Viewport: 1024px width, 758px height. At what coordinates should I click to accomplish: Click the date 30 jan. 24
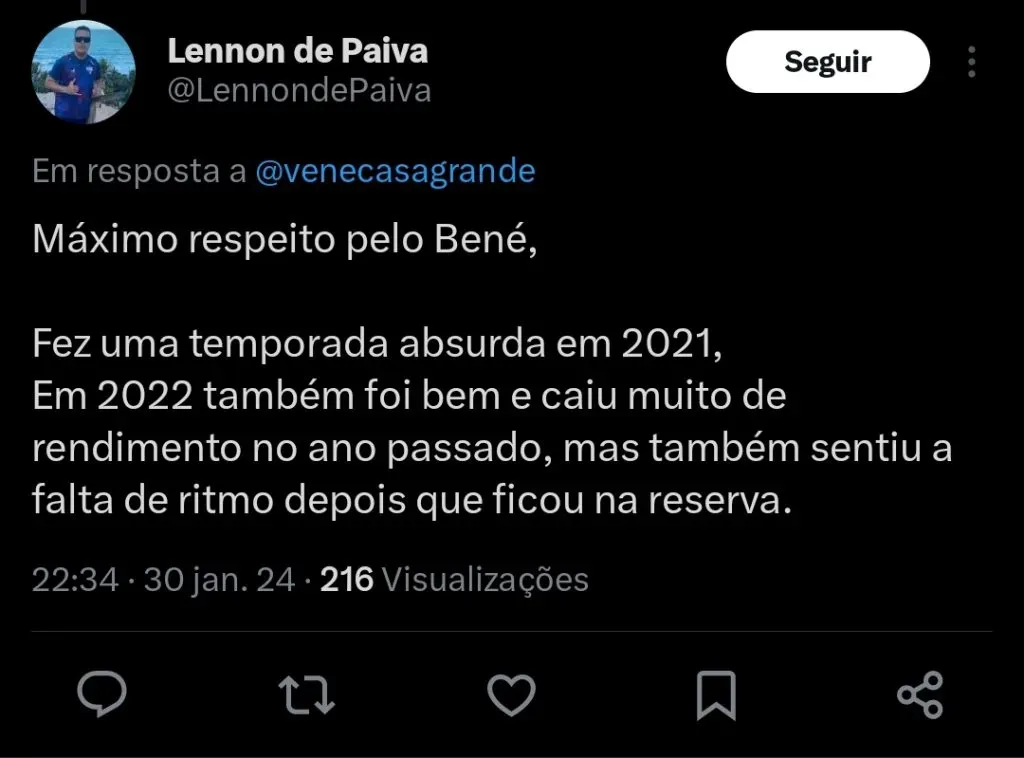point(219,579)
